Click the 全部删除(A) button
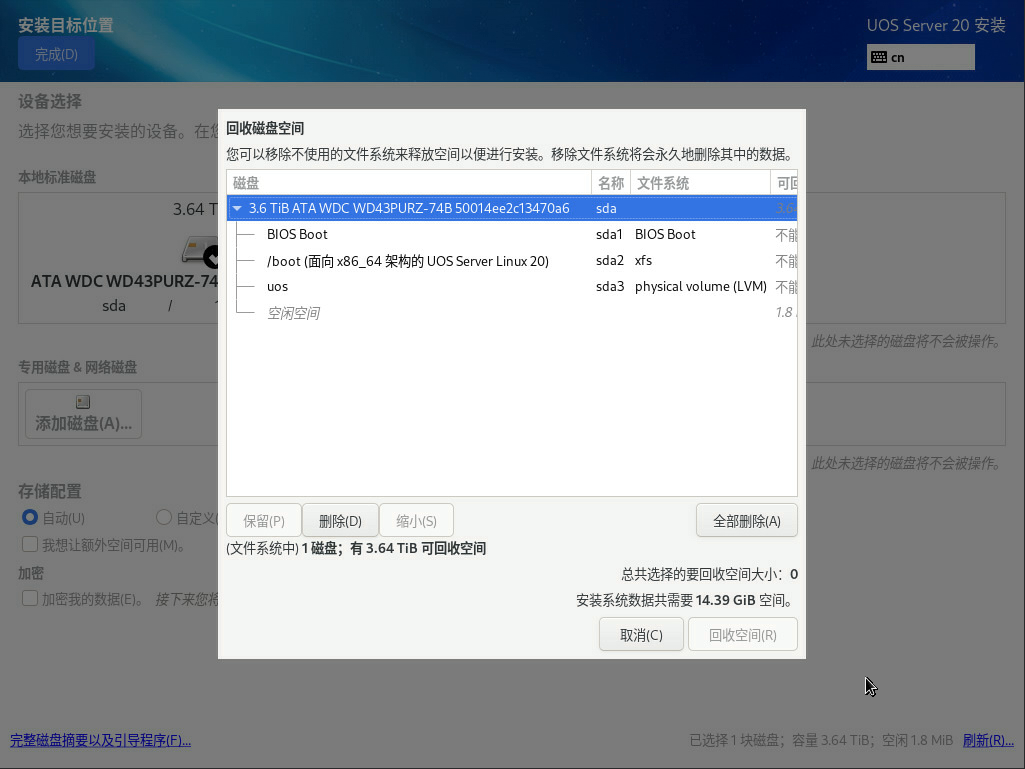The width and height of the screenshot is (1025, 769). coord(747,521)
